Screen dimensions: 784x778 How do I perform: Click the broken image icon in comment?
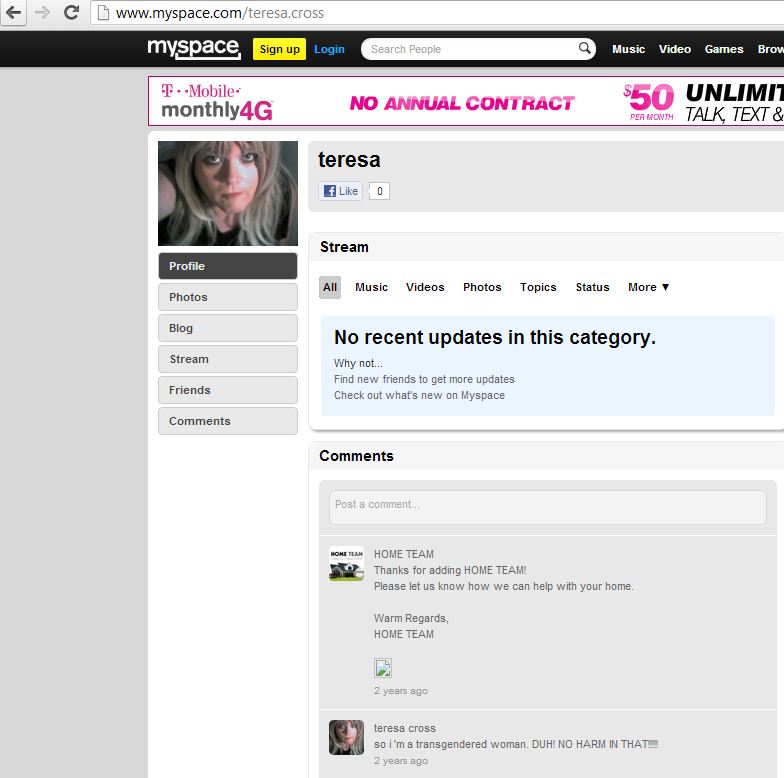tap(383, 668)
